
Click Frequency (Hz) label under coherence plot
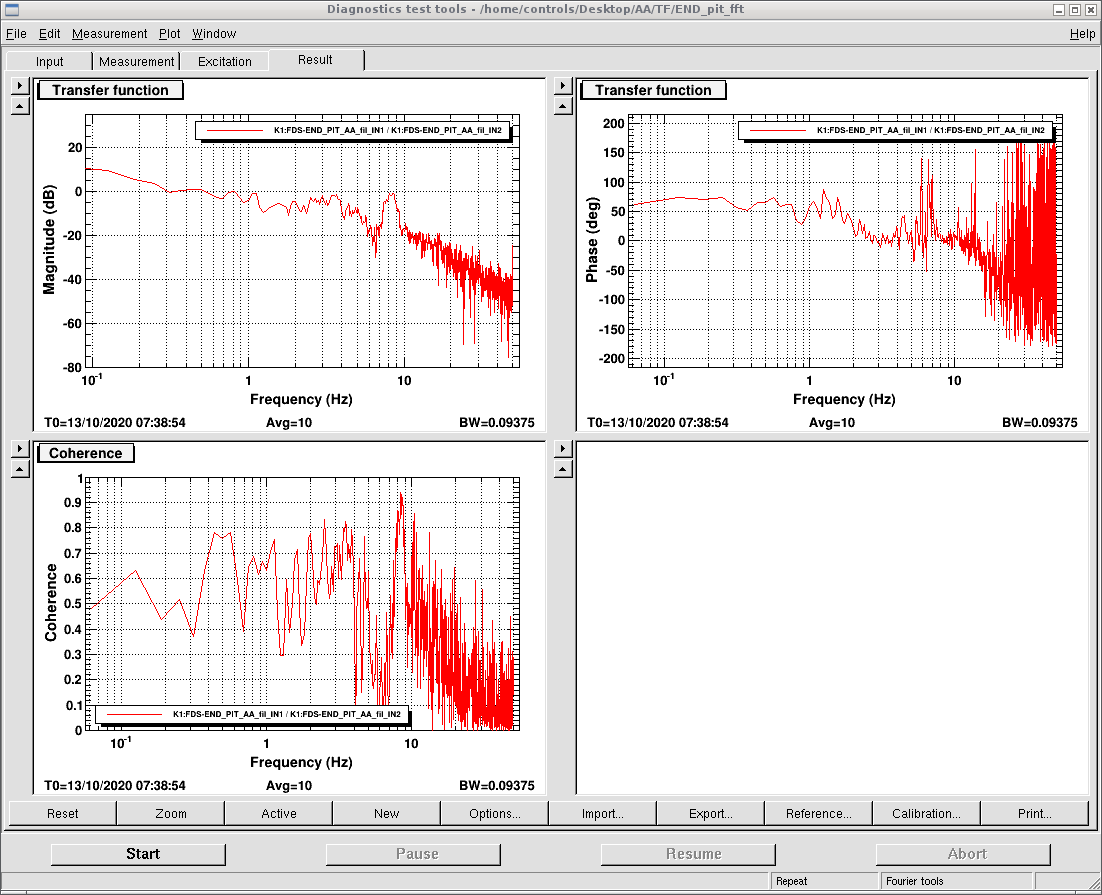(301, 761)
